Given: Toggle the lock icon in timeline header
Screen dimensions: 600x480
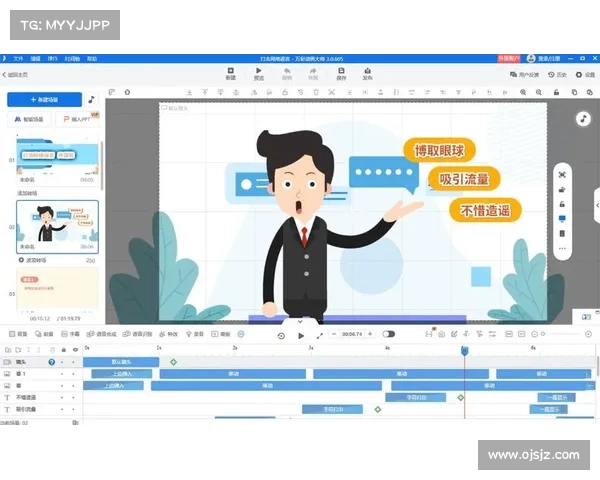Looking at the screenshot, I should click(x=64, y=349).
